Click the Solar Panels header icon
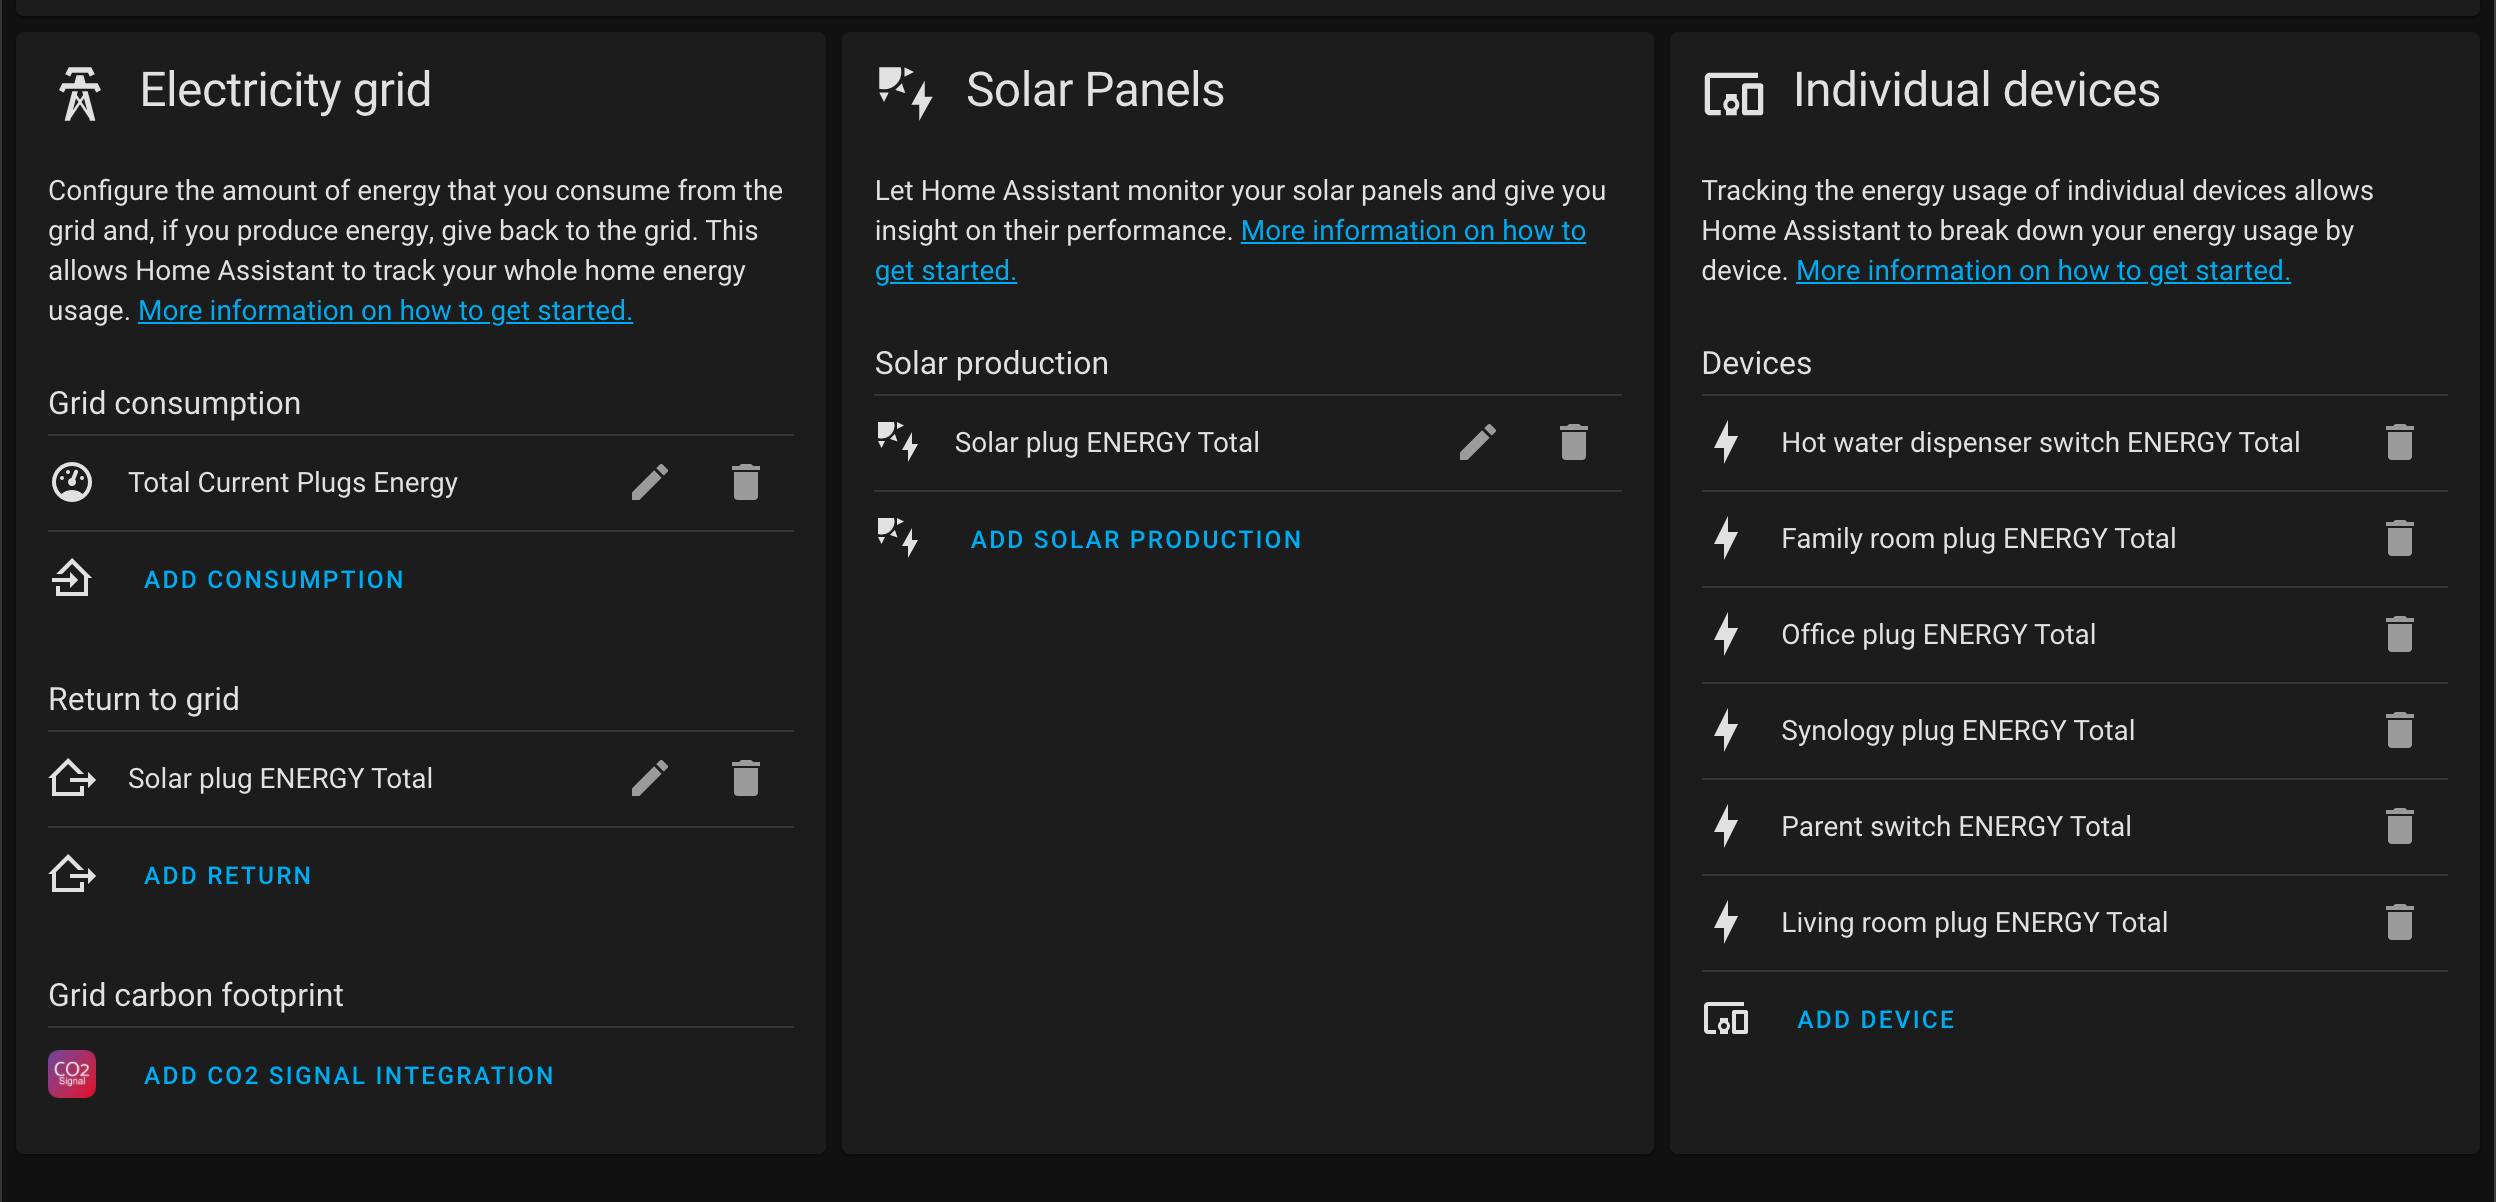The width and height of the screenshot is (2496, 1202). pos(906,92)
